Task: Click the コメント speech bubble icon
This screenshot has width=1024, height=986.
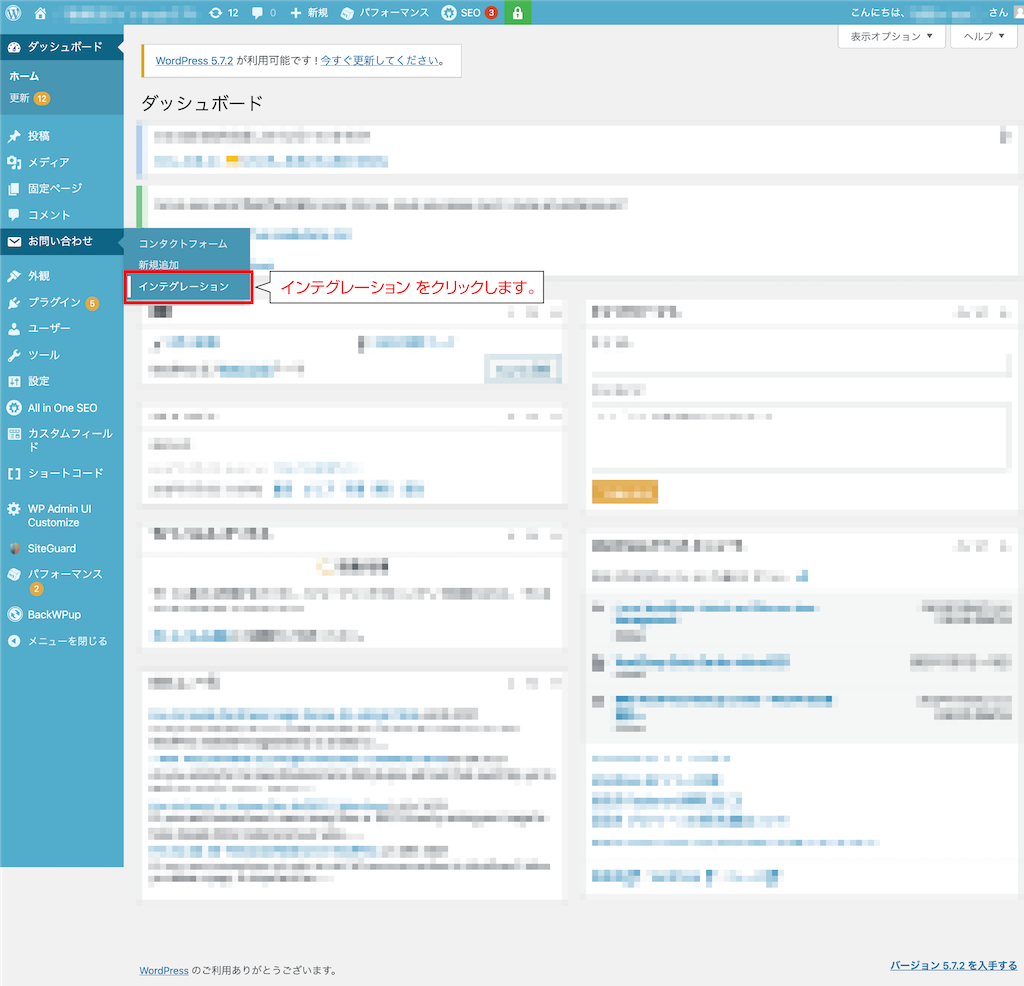Action: tap(14, 215)
